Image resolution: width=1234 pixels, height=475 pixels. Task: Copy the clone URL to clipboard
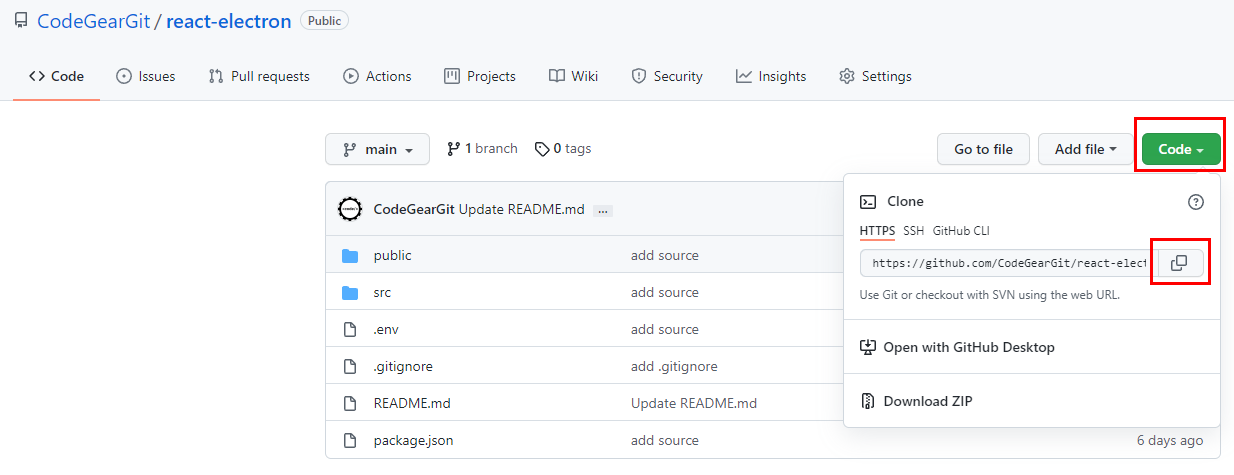coord(1180,263)
